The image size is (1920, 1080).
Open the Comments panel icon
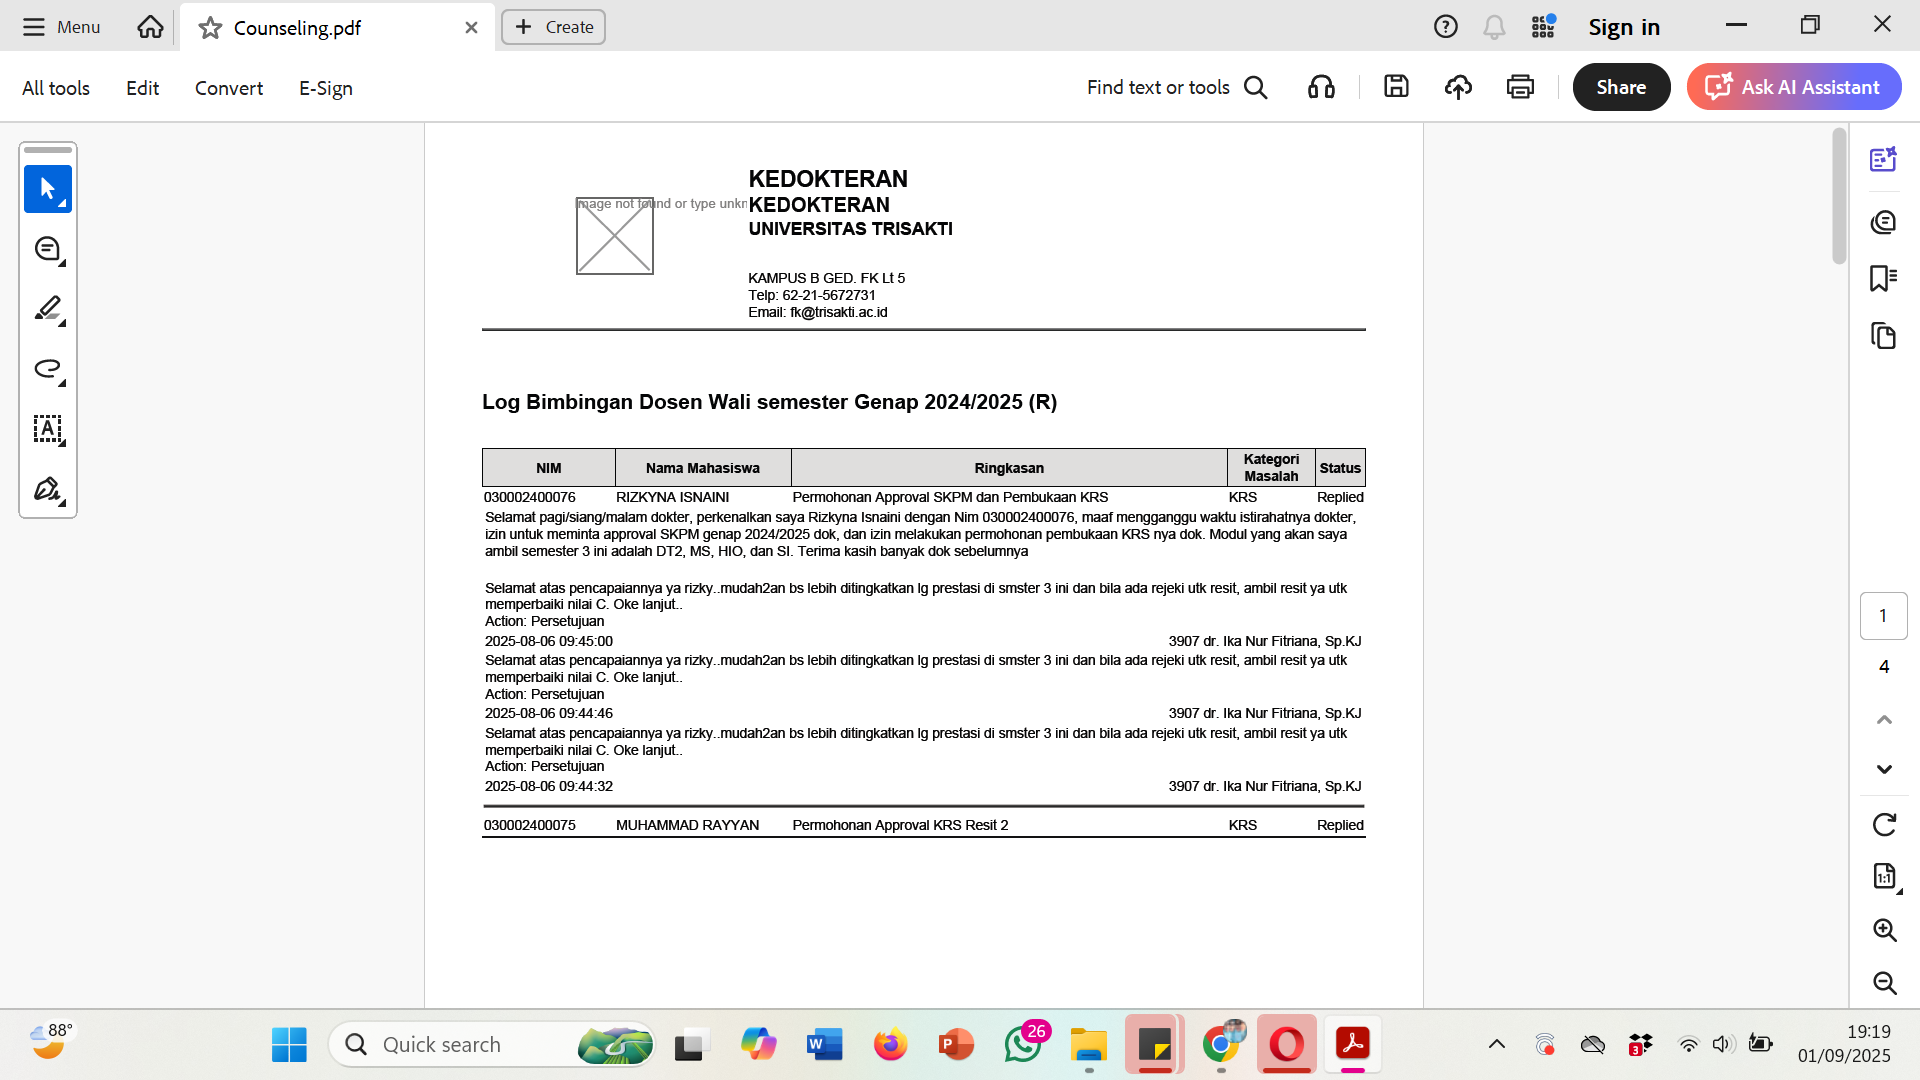pos(1883,221)
